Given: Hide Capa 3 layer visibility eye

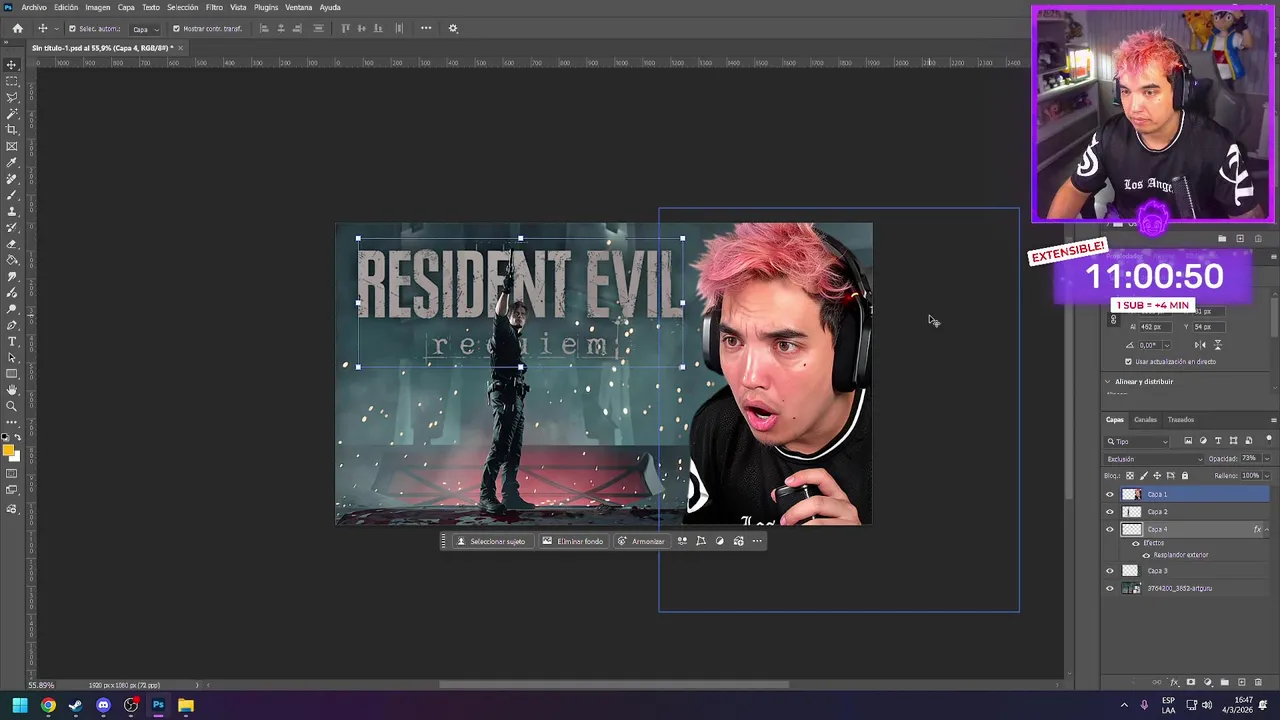Looking at the screenshot, I should coord(1110,571).
